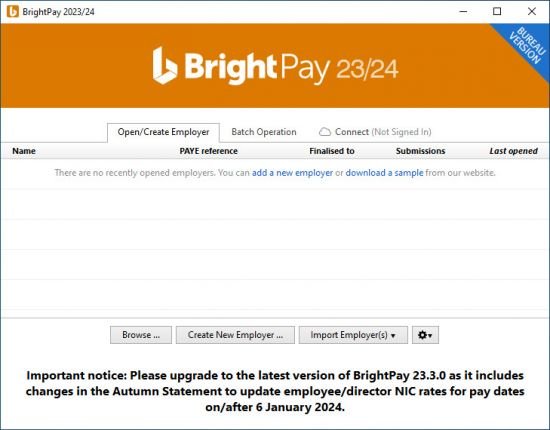Image resolution: width=550 pixels, height=430 pixels.
Task: Click the BrightPay 23/24 banner logo
Action: [x=275, y=66]
